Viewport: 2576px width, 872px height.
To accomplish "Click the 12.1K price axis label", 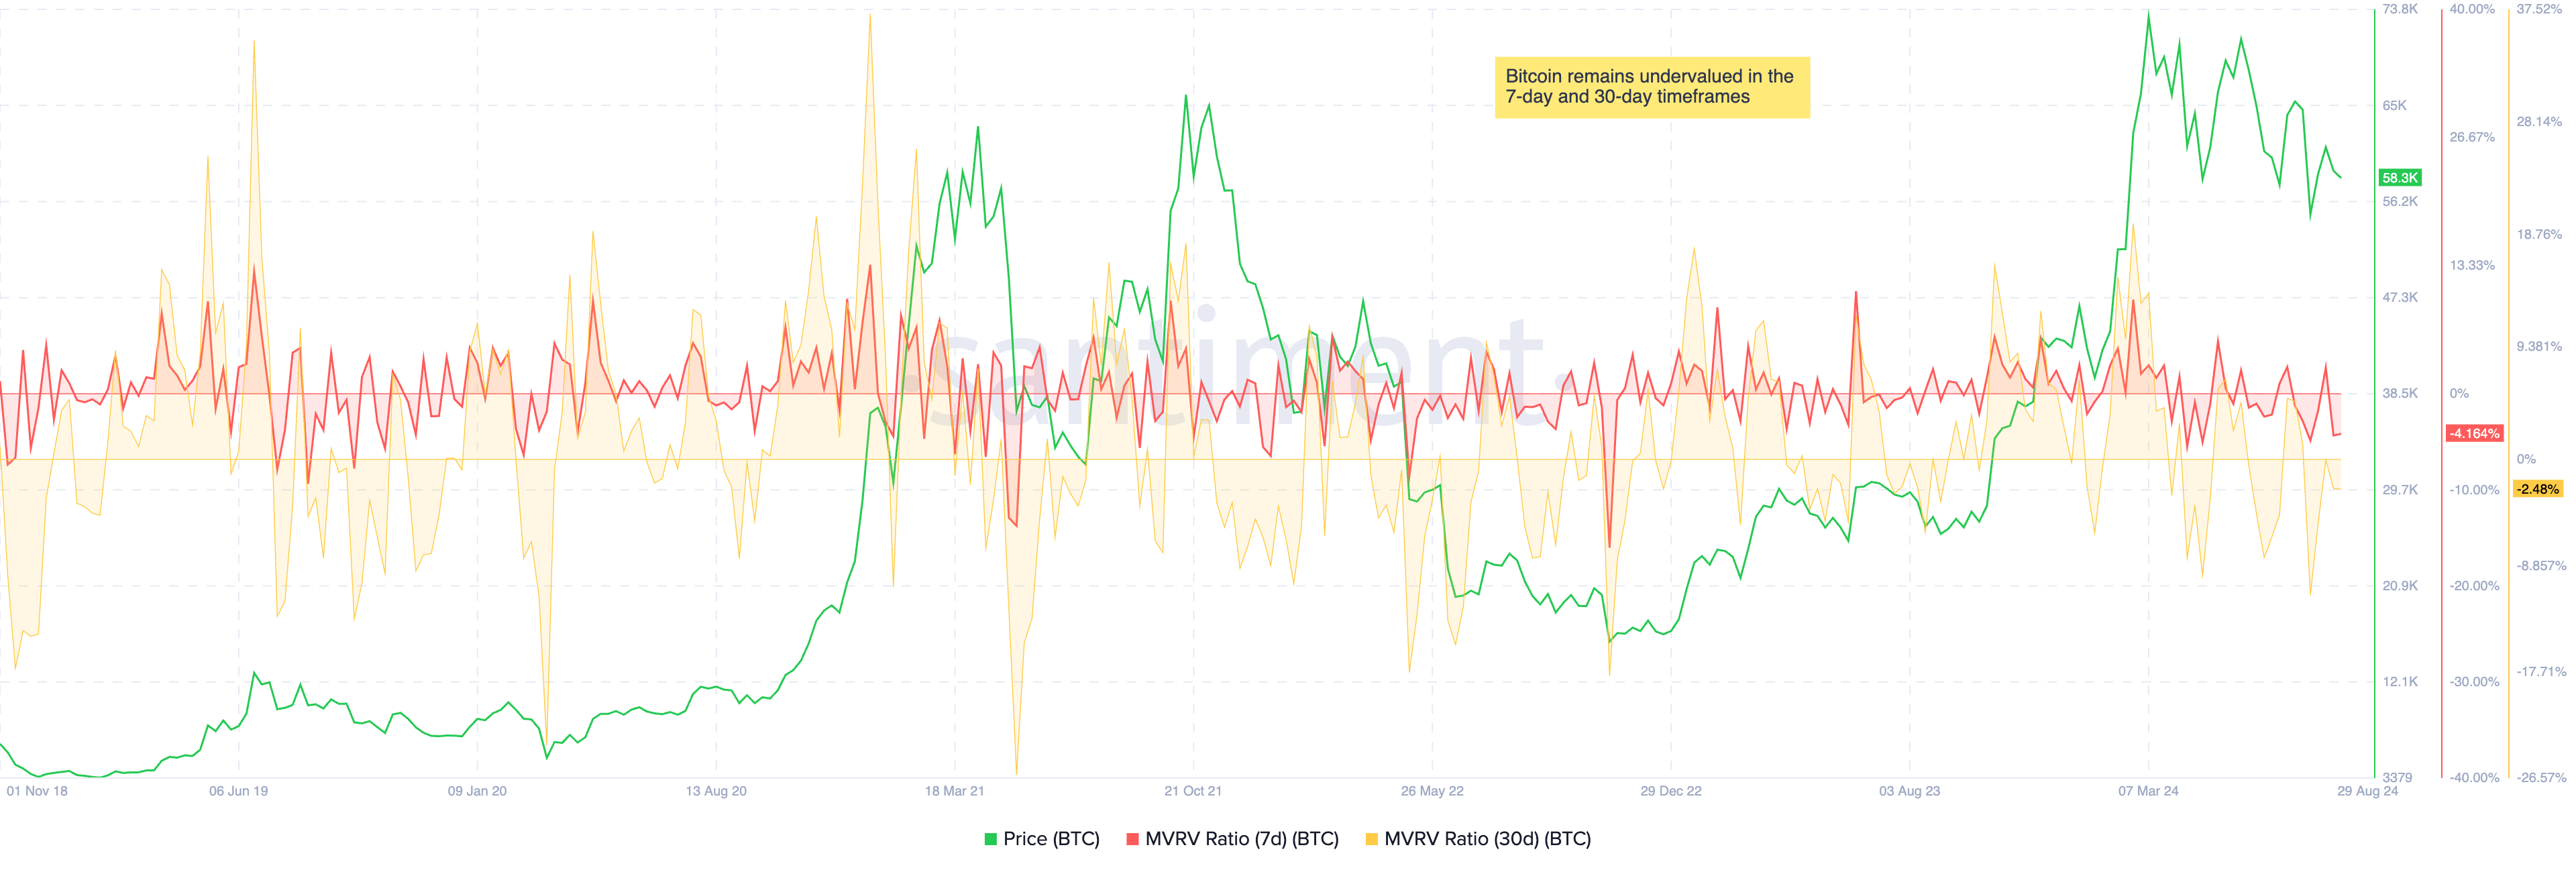I will pos(2400,681).
